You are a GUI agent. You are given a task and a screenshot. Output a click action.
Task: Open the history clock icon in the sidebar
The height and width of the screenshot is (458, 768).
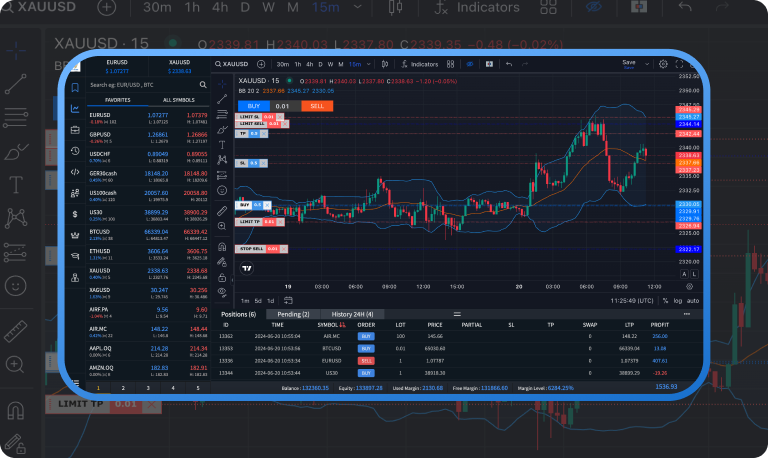coord(75,151)
